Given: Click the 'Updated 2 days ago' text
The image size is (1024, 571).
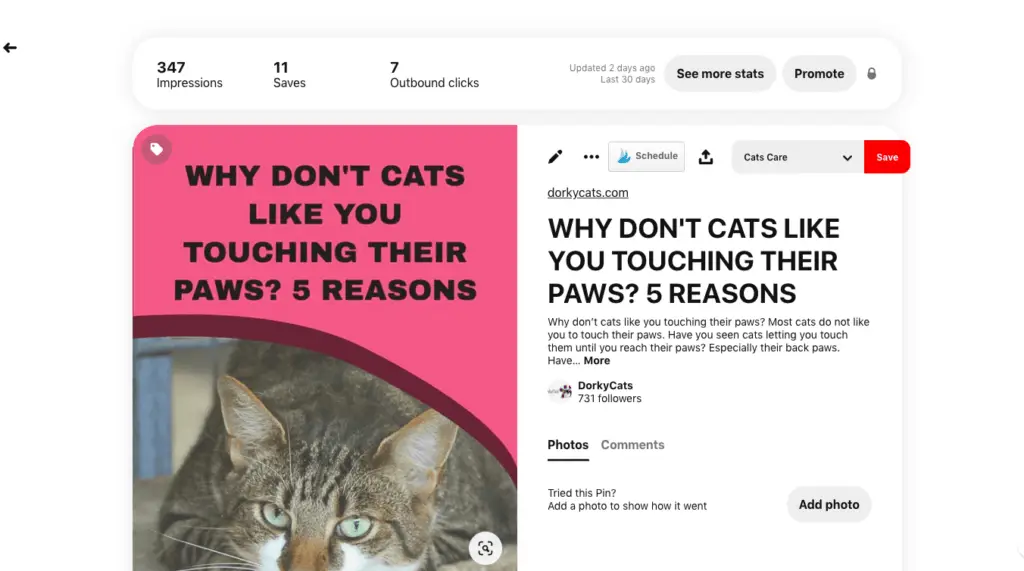Looking at the screenshot, I should (612, 68).
